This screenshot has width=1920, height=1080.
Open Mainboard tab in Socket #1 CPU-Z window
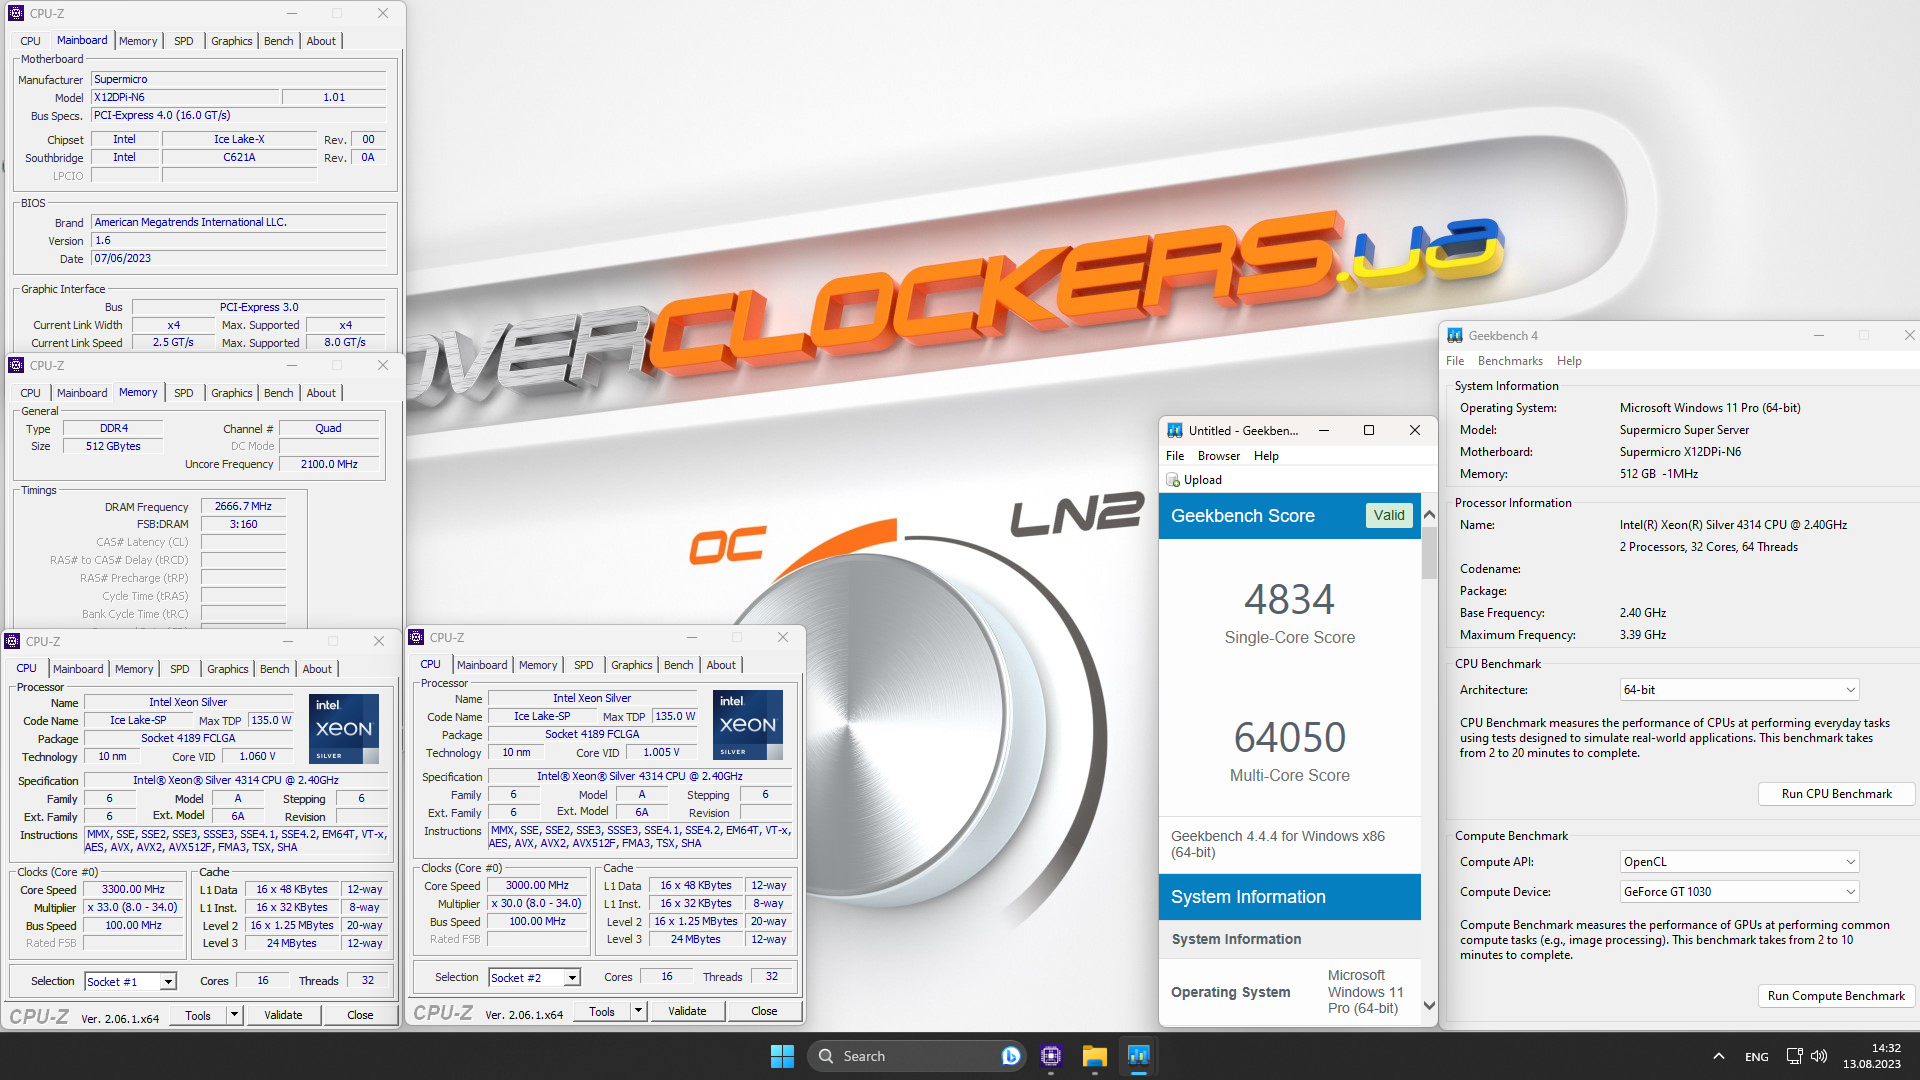pos(78,669)
